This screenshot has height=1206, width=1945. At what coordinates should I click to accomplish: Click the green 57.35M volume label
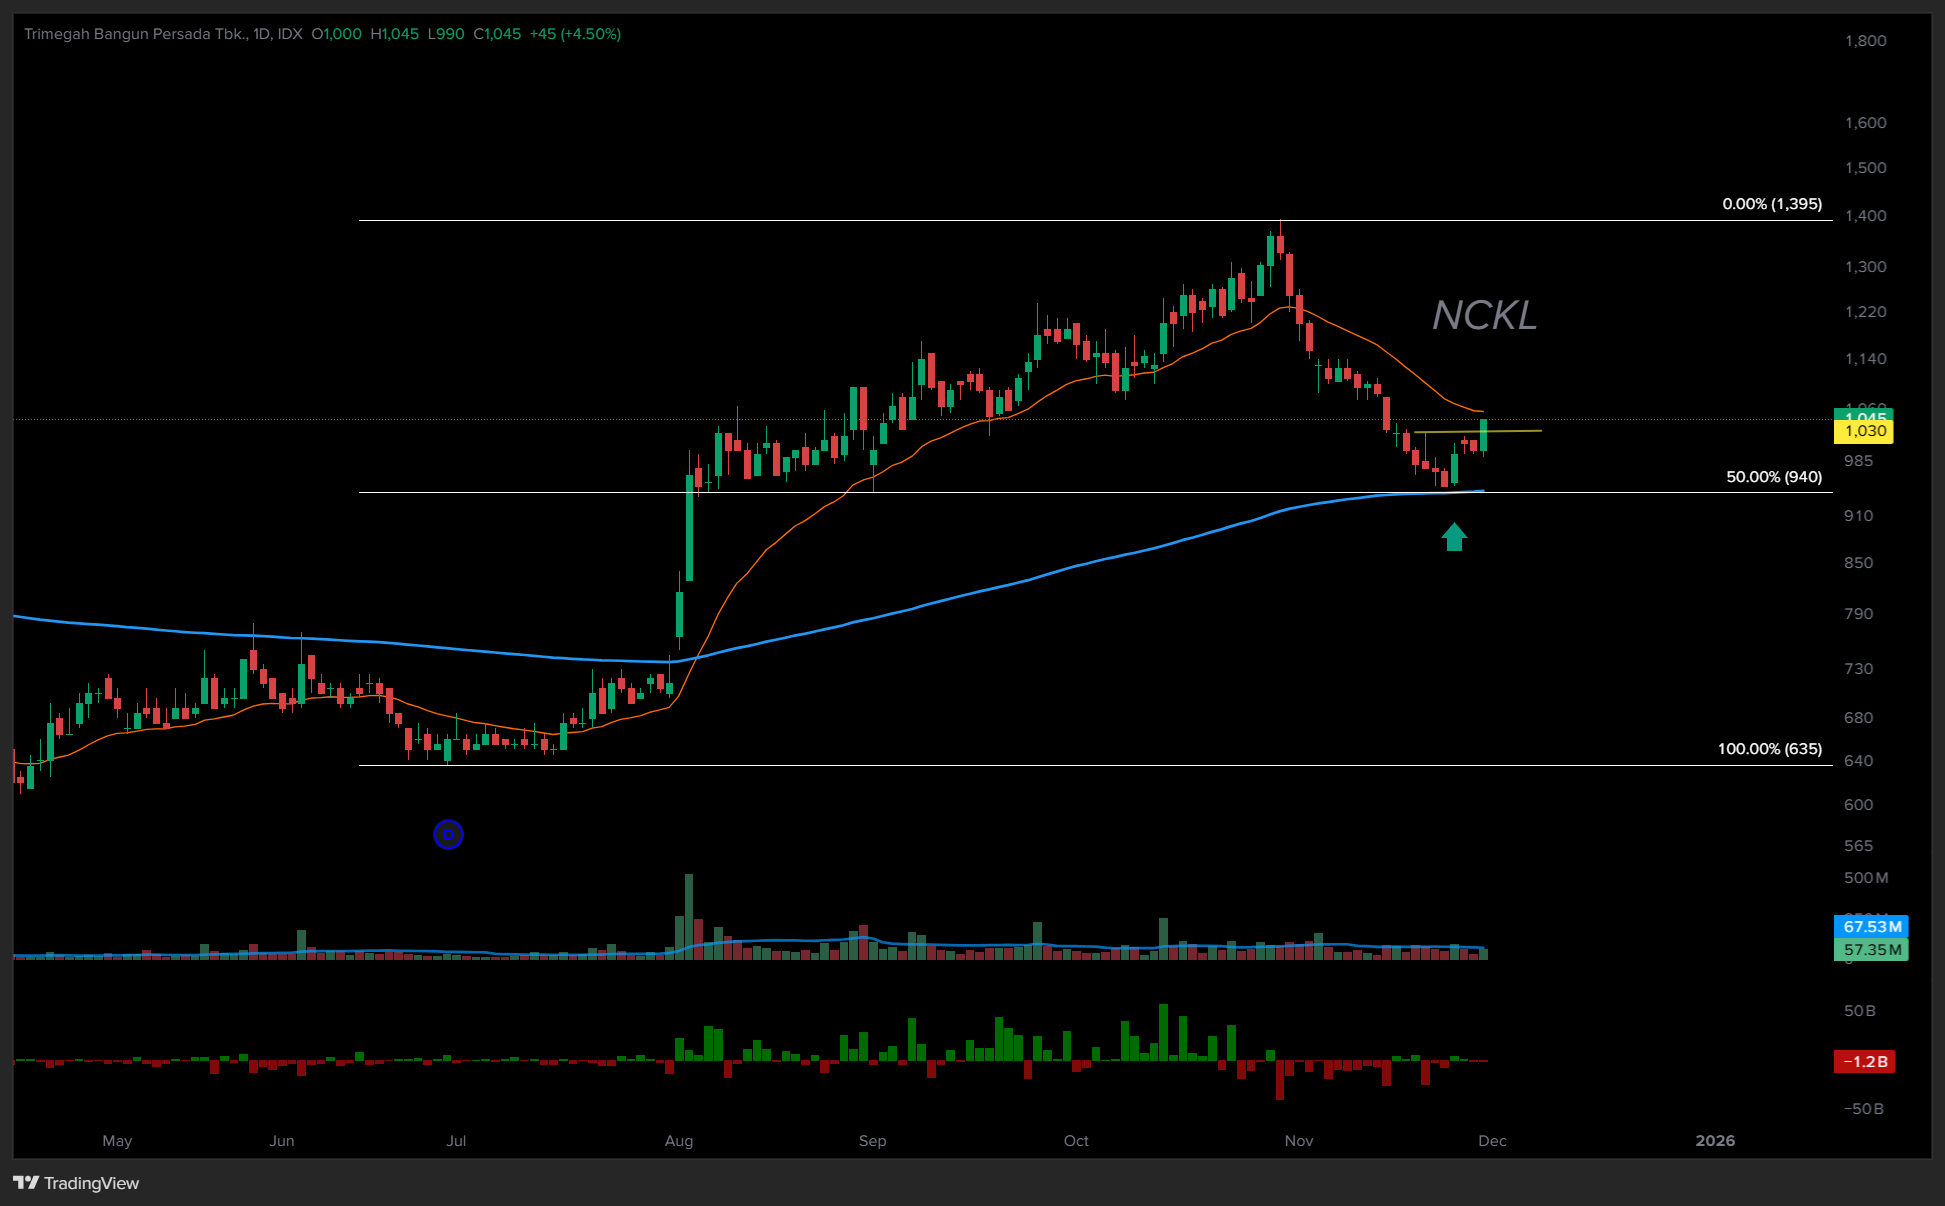1871,950
